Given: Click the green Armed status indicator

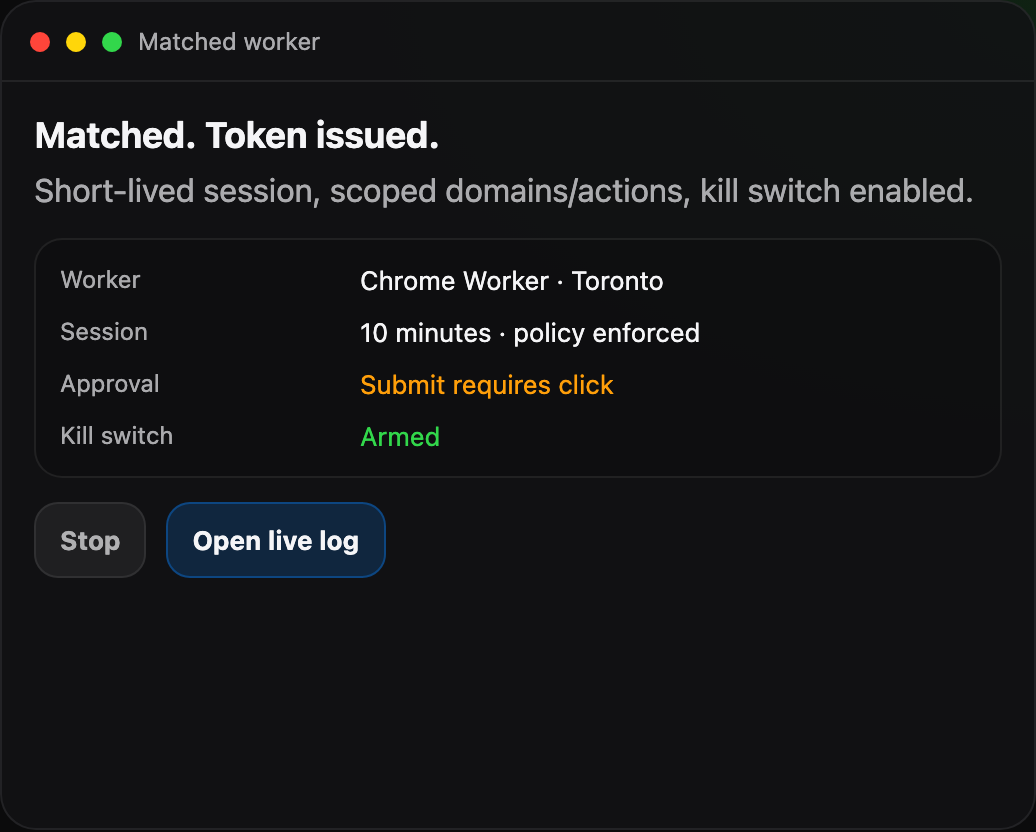Looking at the screenshot, I should tap(400, 437).
